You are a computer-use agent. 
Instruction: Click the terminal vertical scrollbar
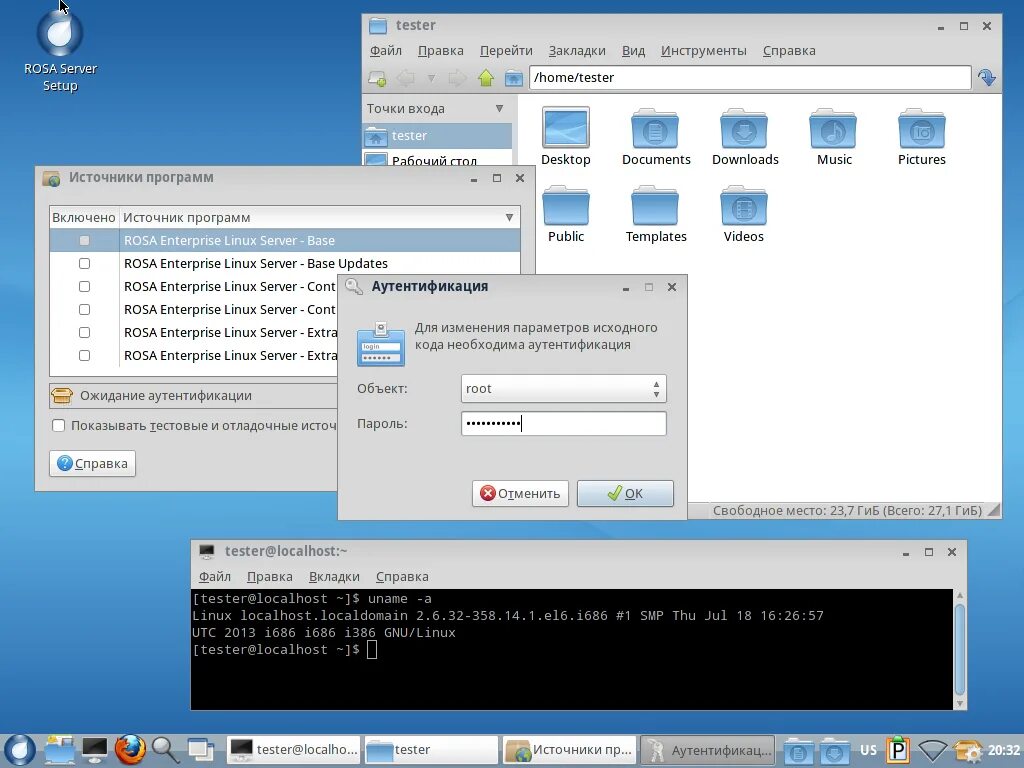coord(959,649)
